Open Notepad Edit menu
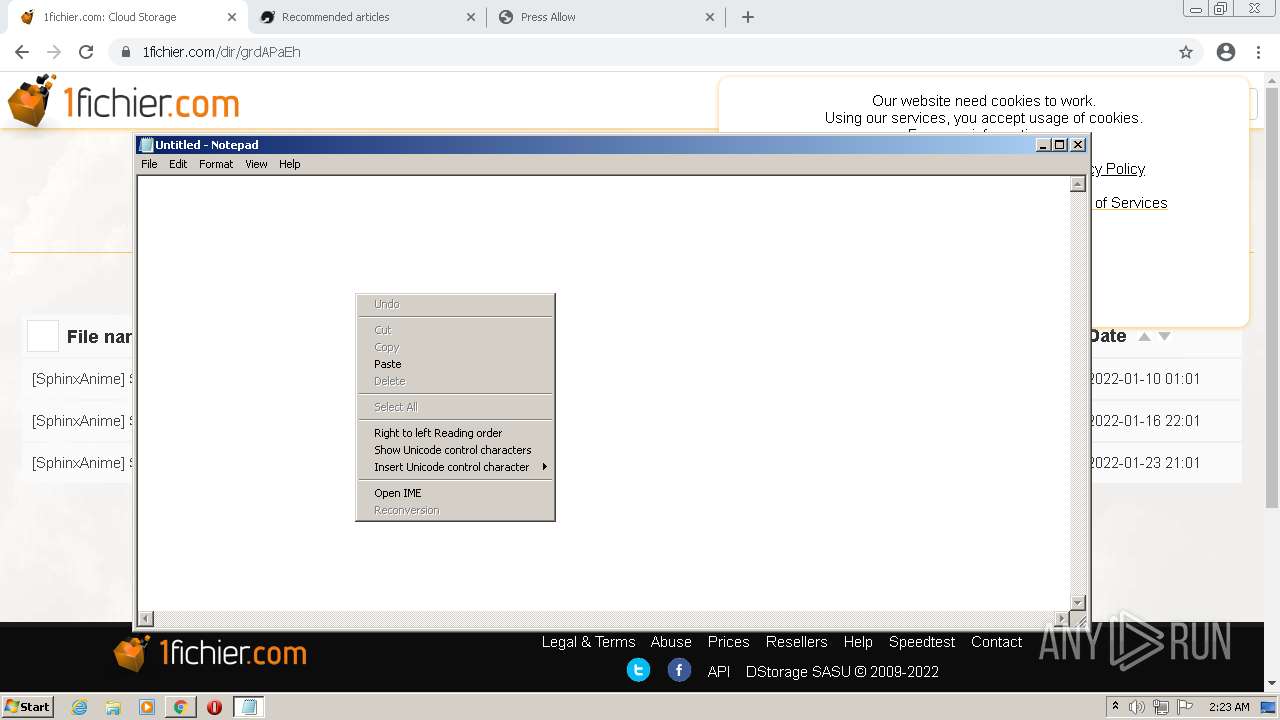 (178, 164)
